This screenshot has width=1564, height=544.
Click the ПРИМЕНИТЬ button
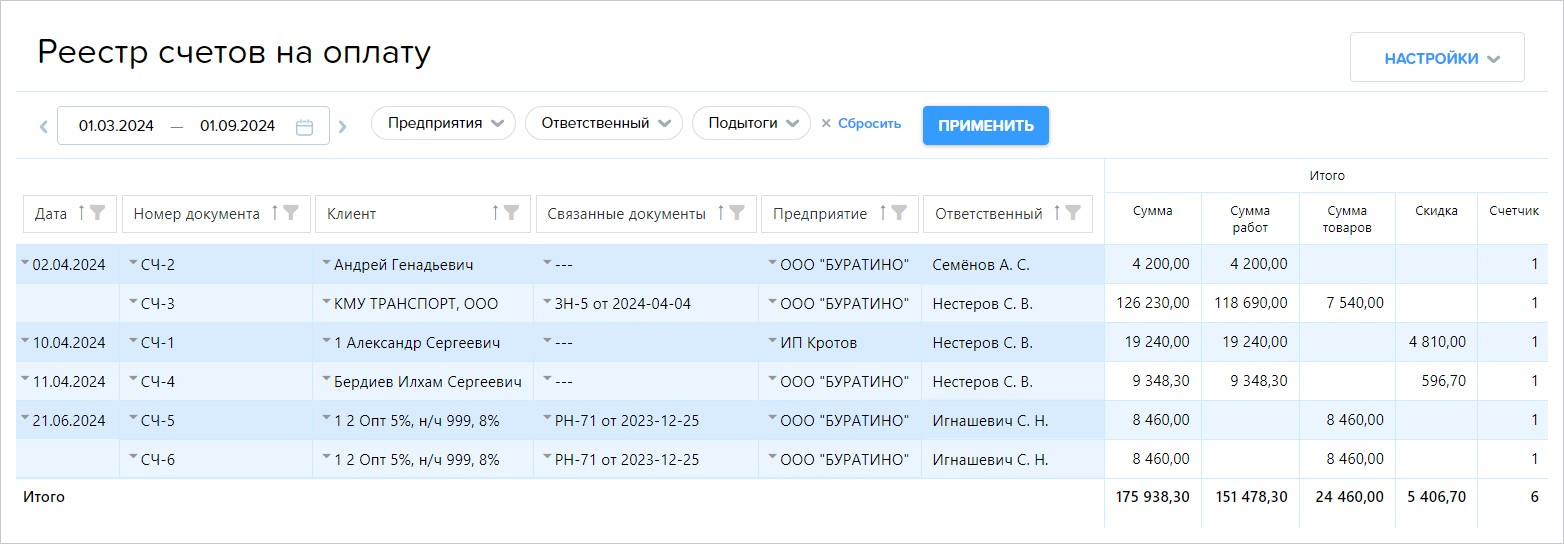pyautogui.click(x=986, y=125)
